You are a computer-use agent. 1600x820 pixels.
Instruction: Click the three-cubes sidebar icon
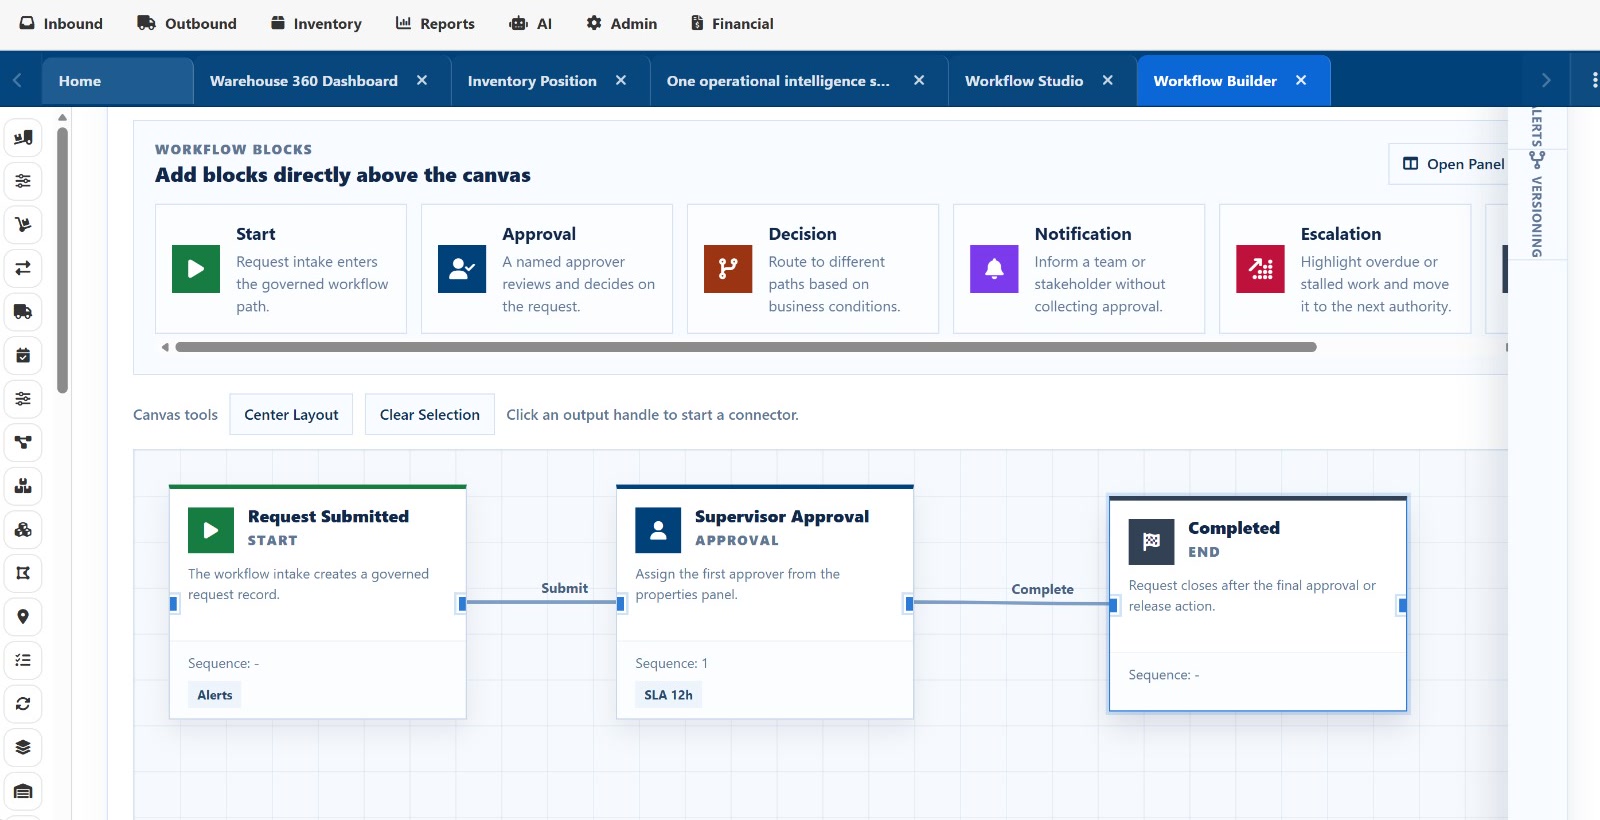(23, 530)
